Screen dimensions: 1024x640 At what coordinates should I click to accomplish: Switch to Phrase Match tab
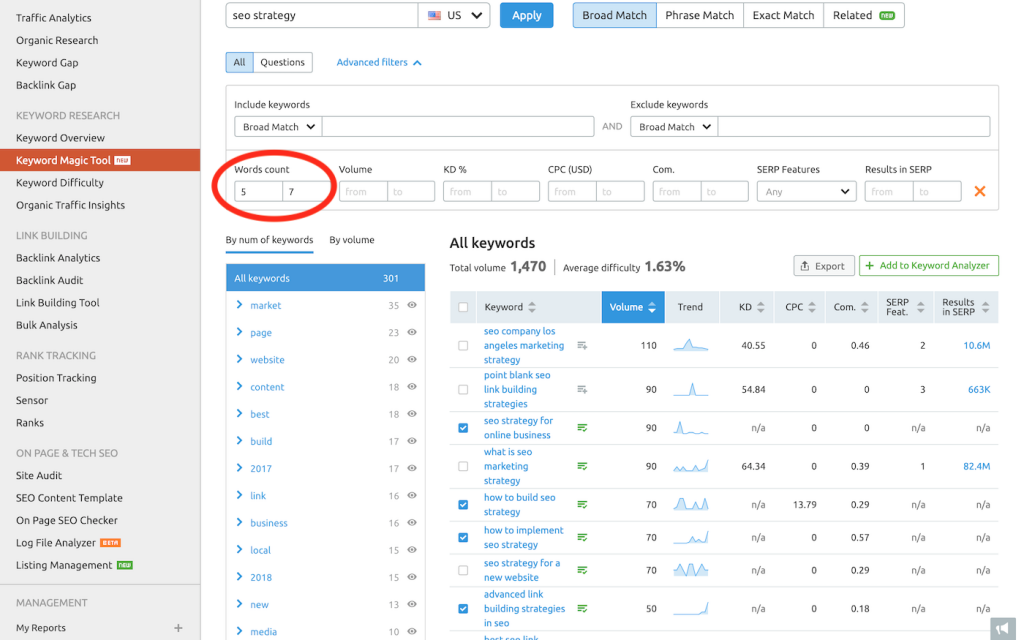(699, 15)
